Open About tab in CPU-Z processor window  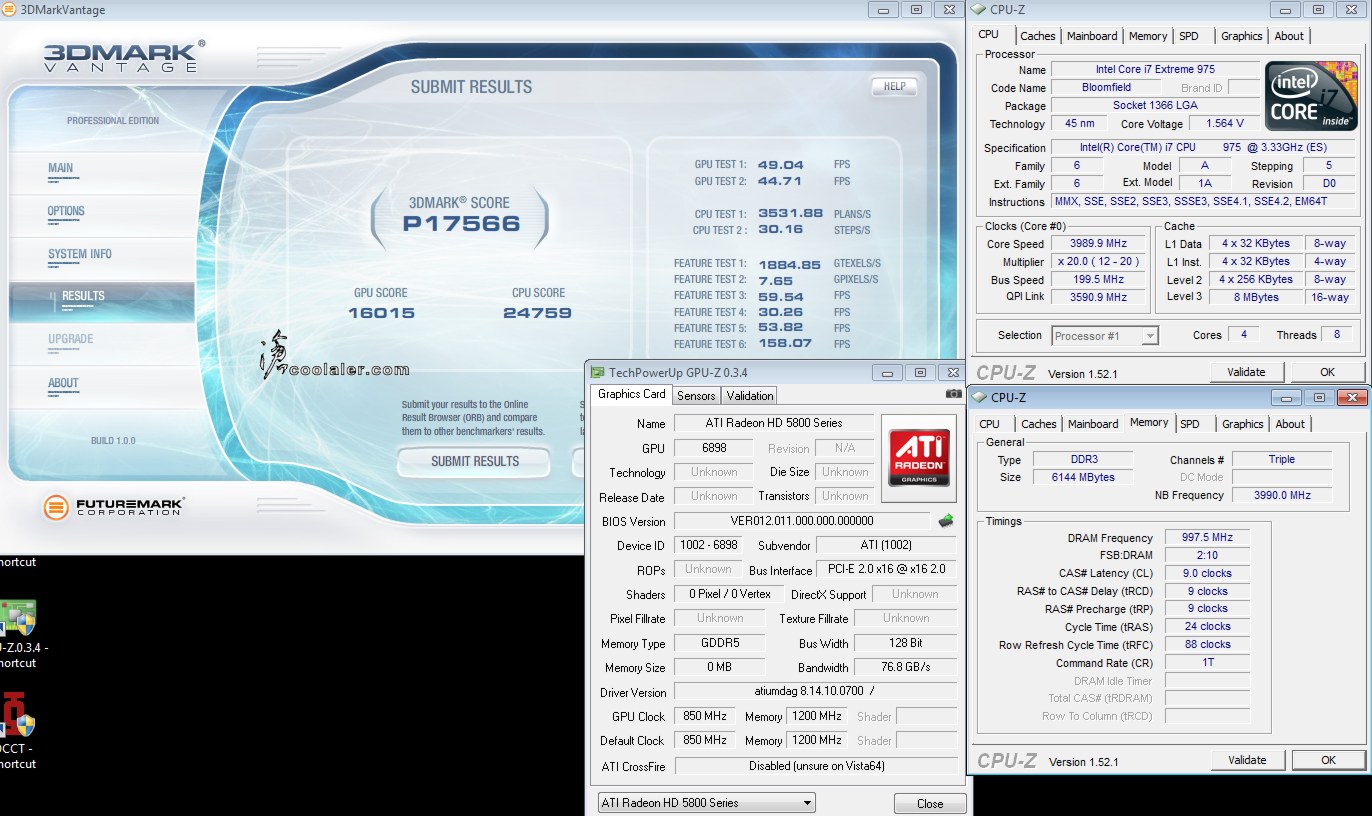(x=1289, y=36)
